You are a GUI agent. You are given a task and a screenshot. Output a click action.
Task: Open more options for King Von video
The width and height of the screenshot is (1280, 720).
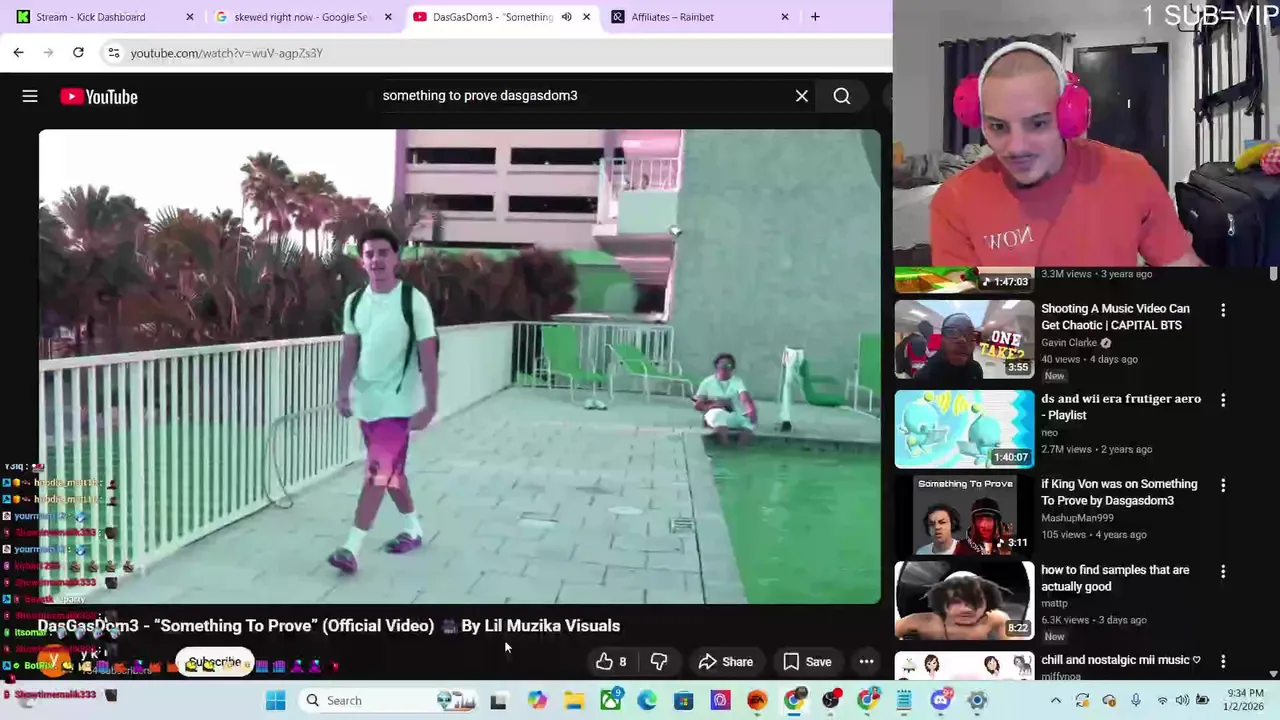click(1223, 486)
